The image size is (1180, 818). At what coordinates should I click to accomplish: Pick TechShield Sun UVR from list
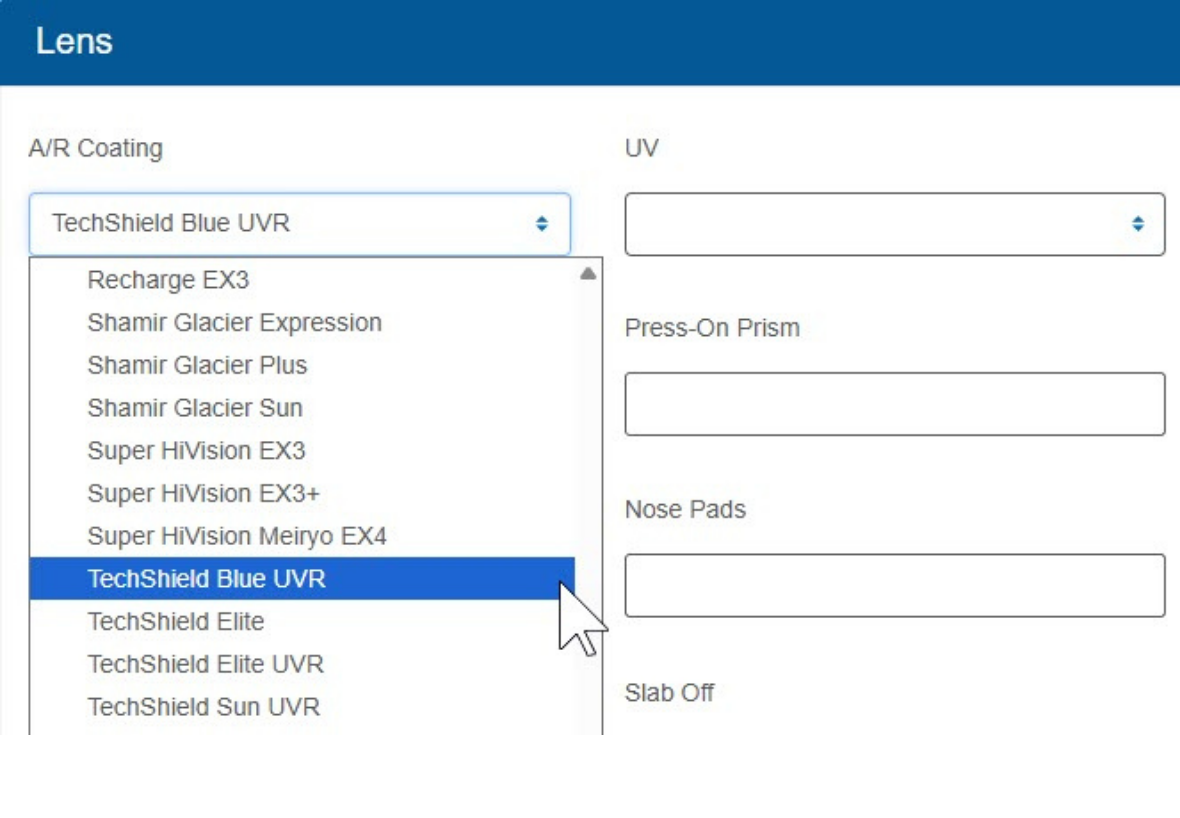pyautogui.click(x=203, y=707)
